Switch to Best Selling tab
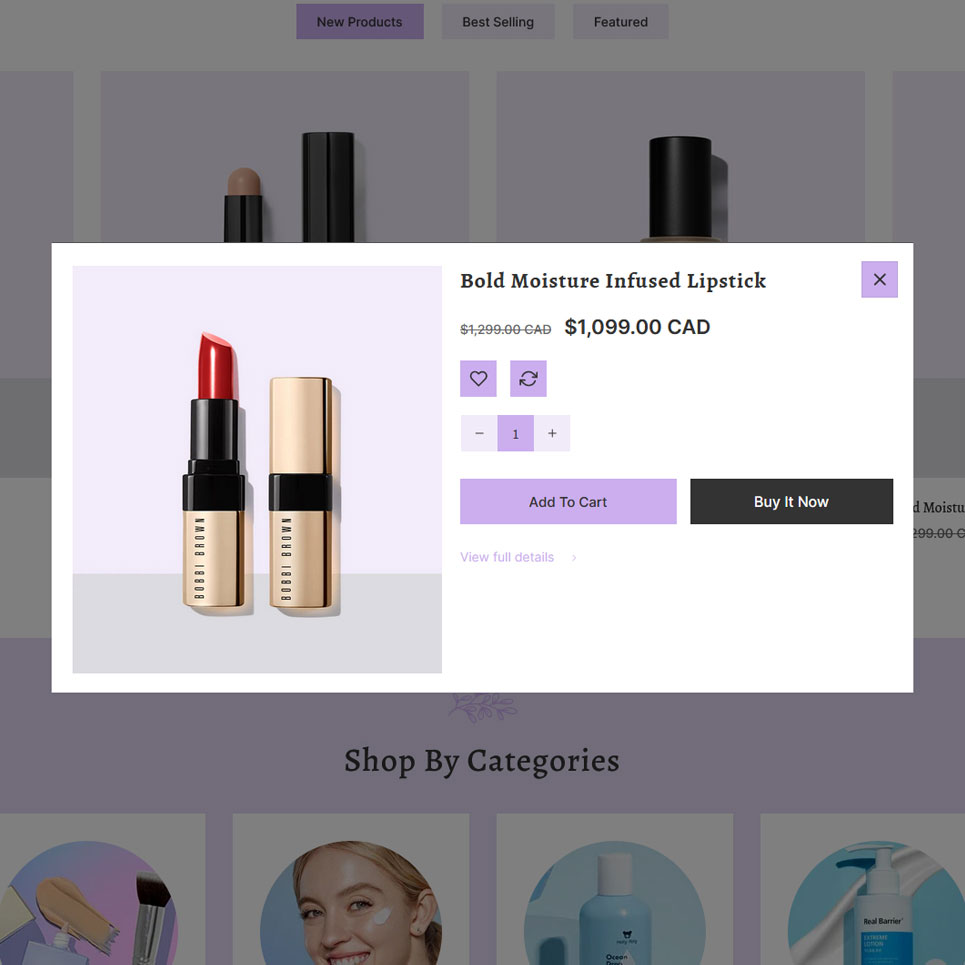The width and height of the screenshot is (965, 965). click(498, 22)
